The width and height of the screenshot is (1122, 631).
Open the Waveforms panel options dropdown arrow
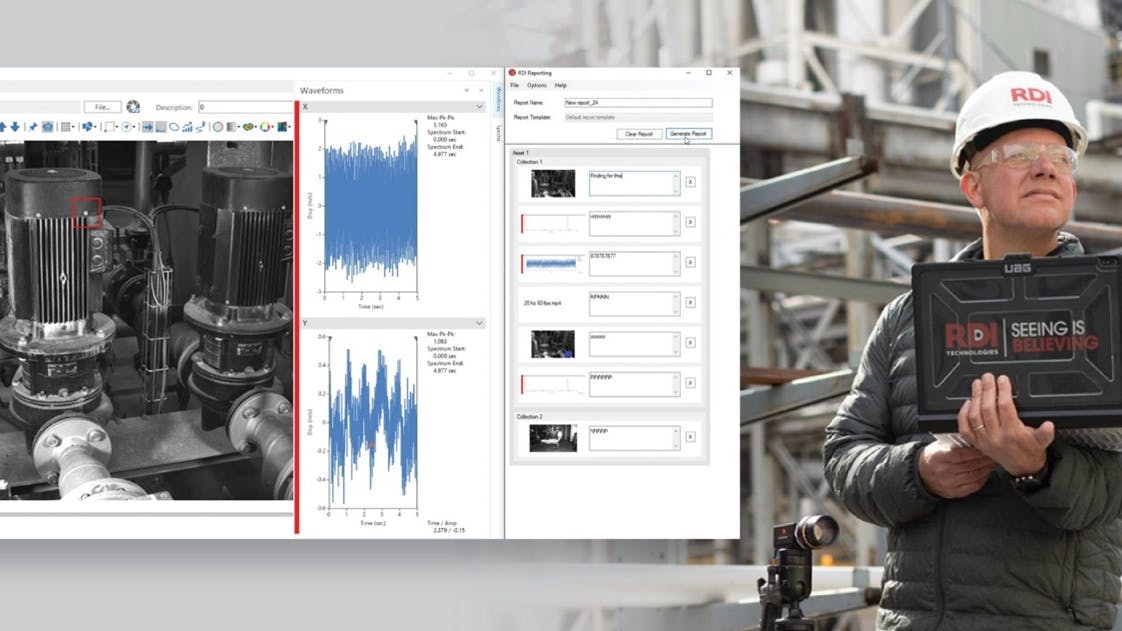click(469, 90)
